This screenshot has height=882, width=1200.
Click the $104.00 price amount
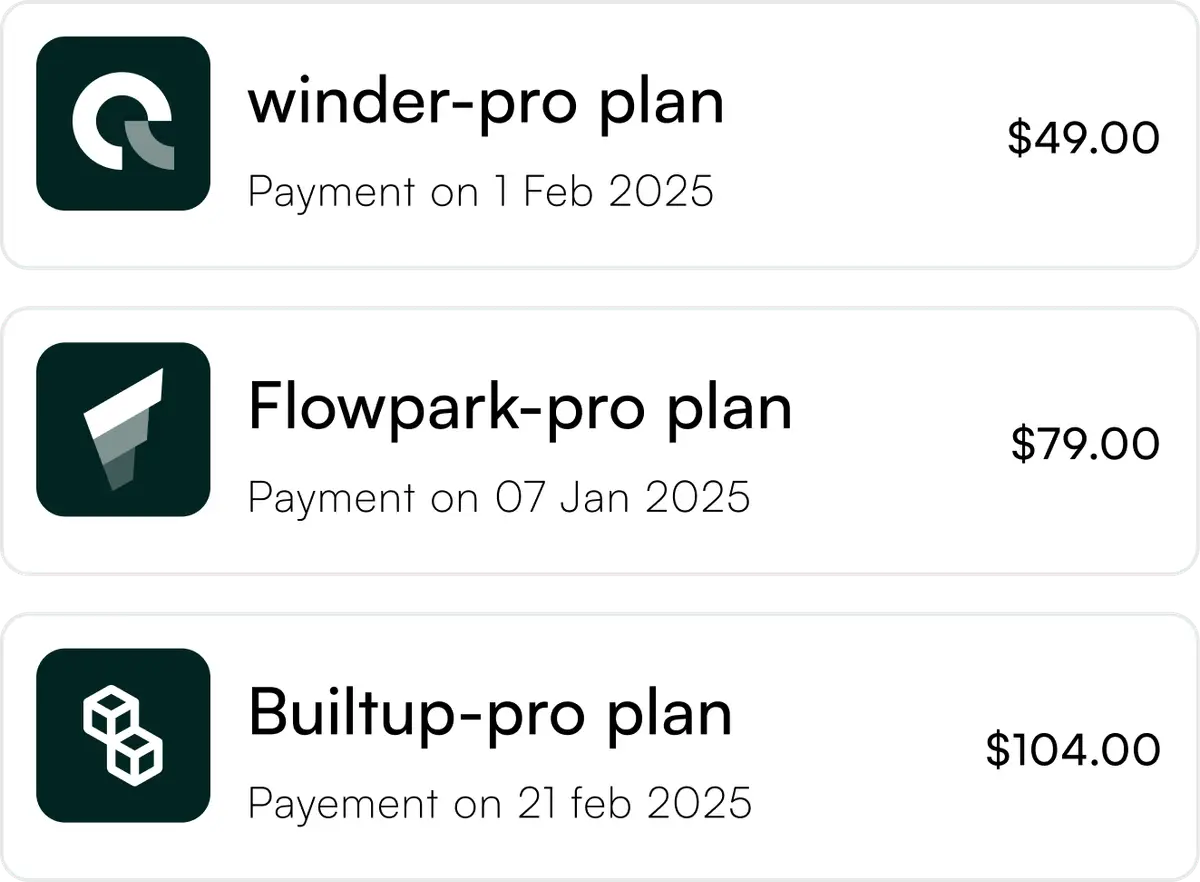1072,750
